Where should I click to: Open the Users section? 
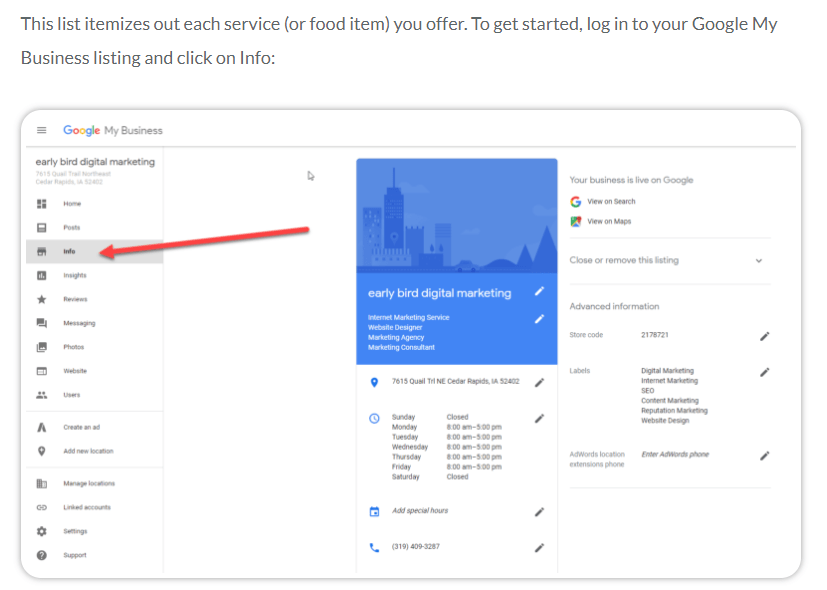click(x=41, y=394)
